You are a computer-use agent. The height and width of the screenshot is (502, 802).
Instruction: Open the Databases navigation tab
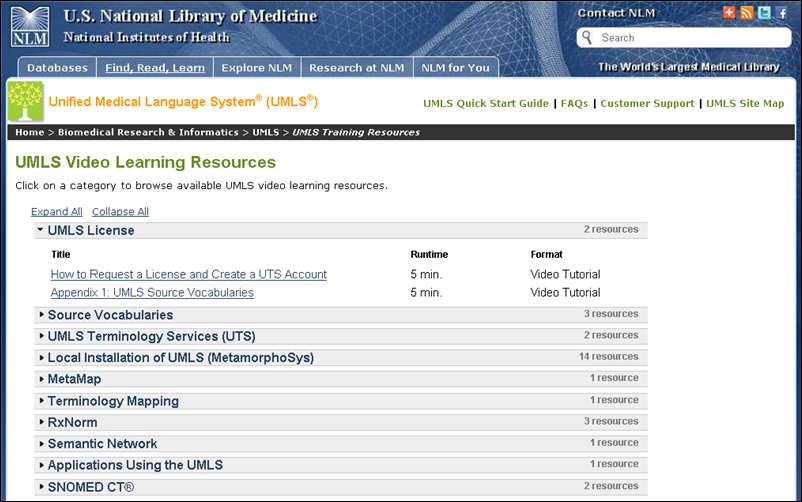(57, 68)
